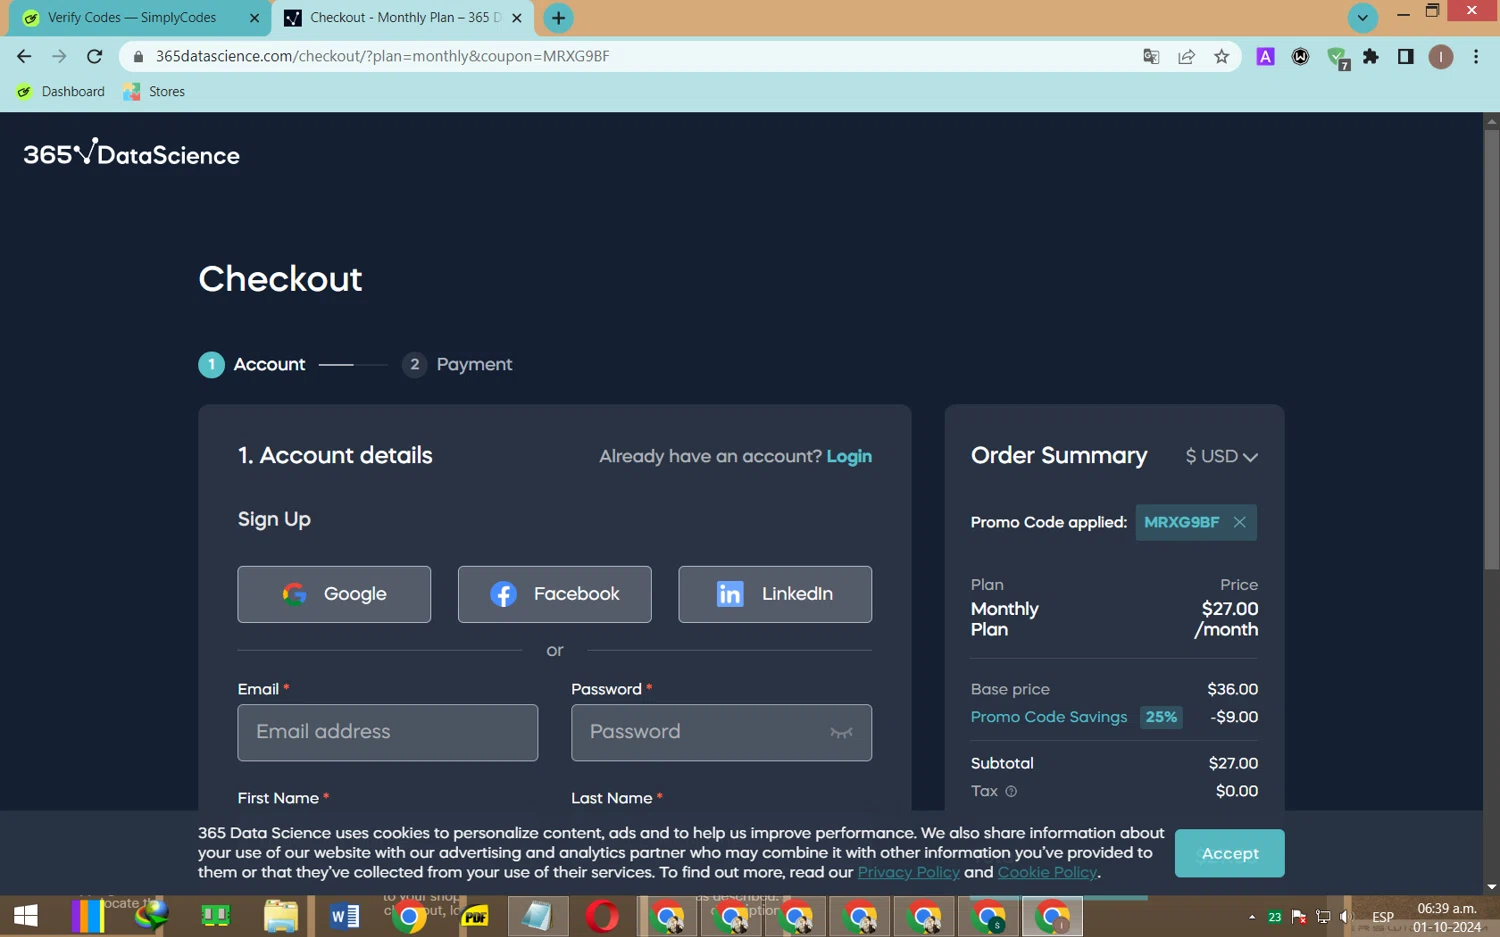This screenshot has height=937, width=1500.
Task: Open the purple A extension
Action: coord(1265,56)
